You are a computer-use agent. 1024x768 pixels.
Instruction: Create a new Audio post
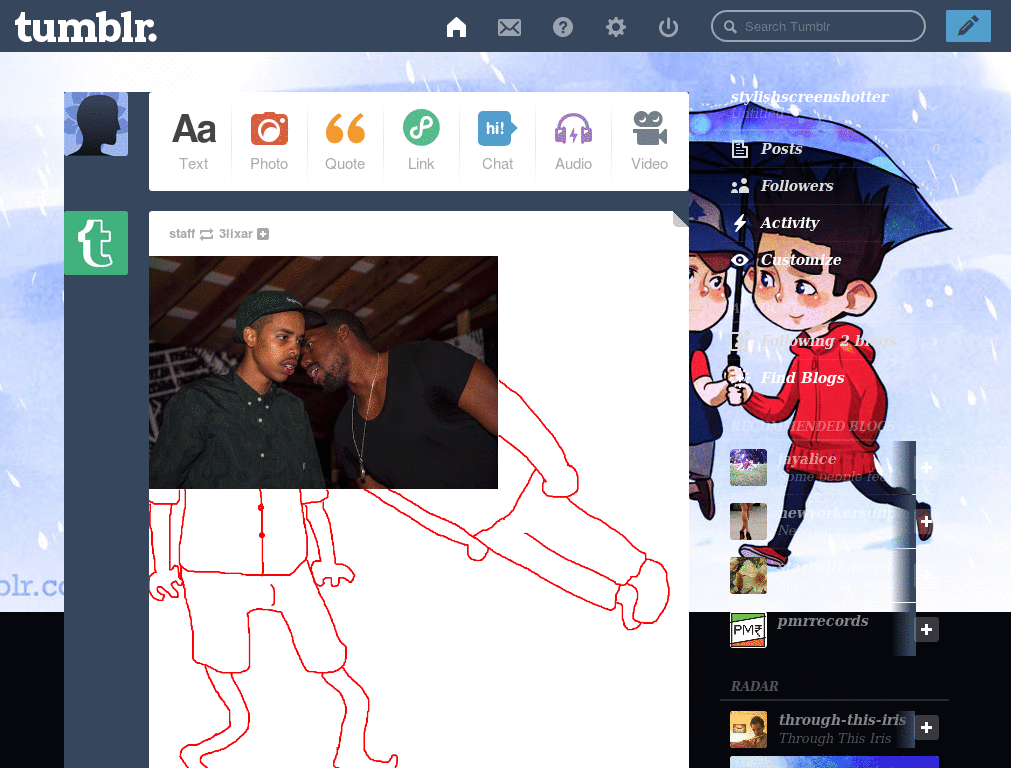[573, 141]
